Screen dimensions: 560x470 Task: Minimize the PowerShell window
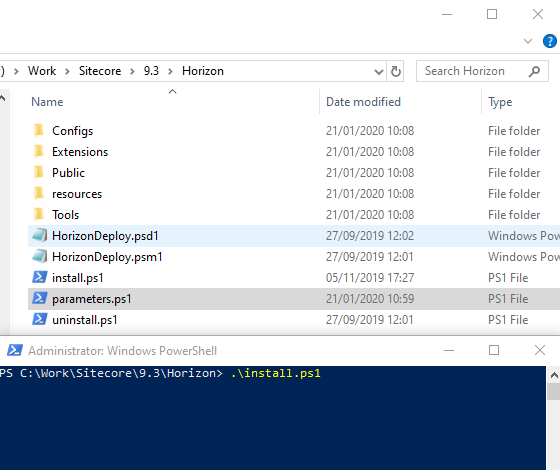pos(449,350)
